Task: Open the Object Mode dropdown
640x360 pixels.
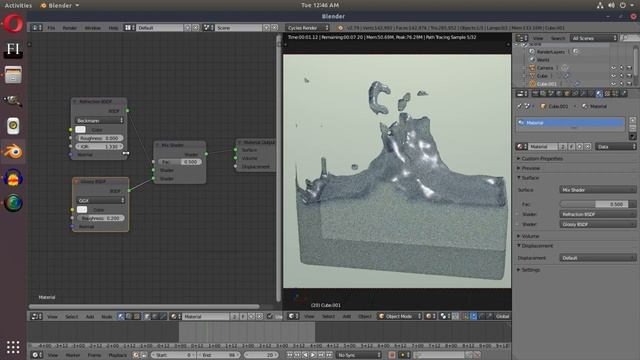Action: click(x=400, y=316)
